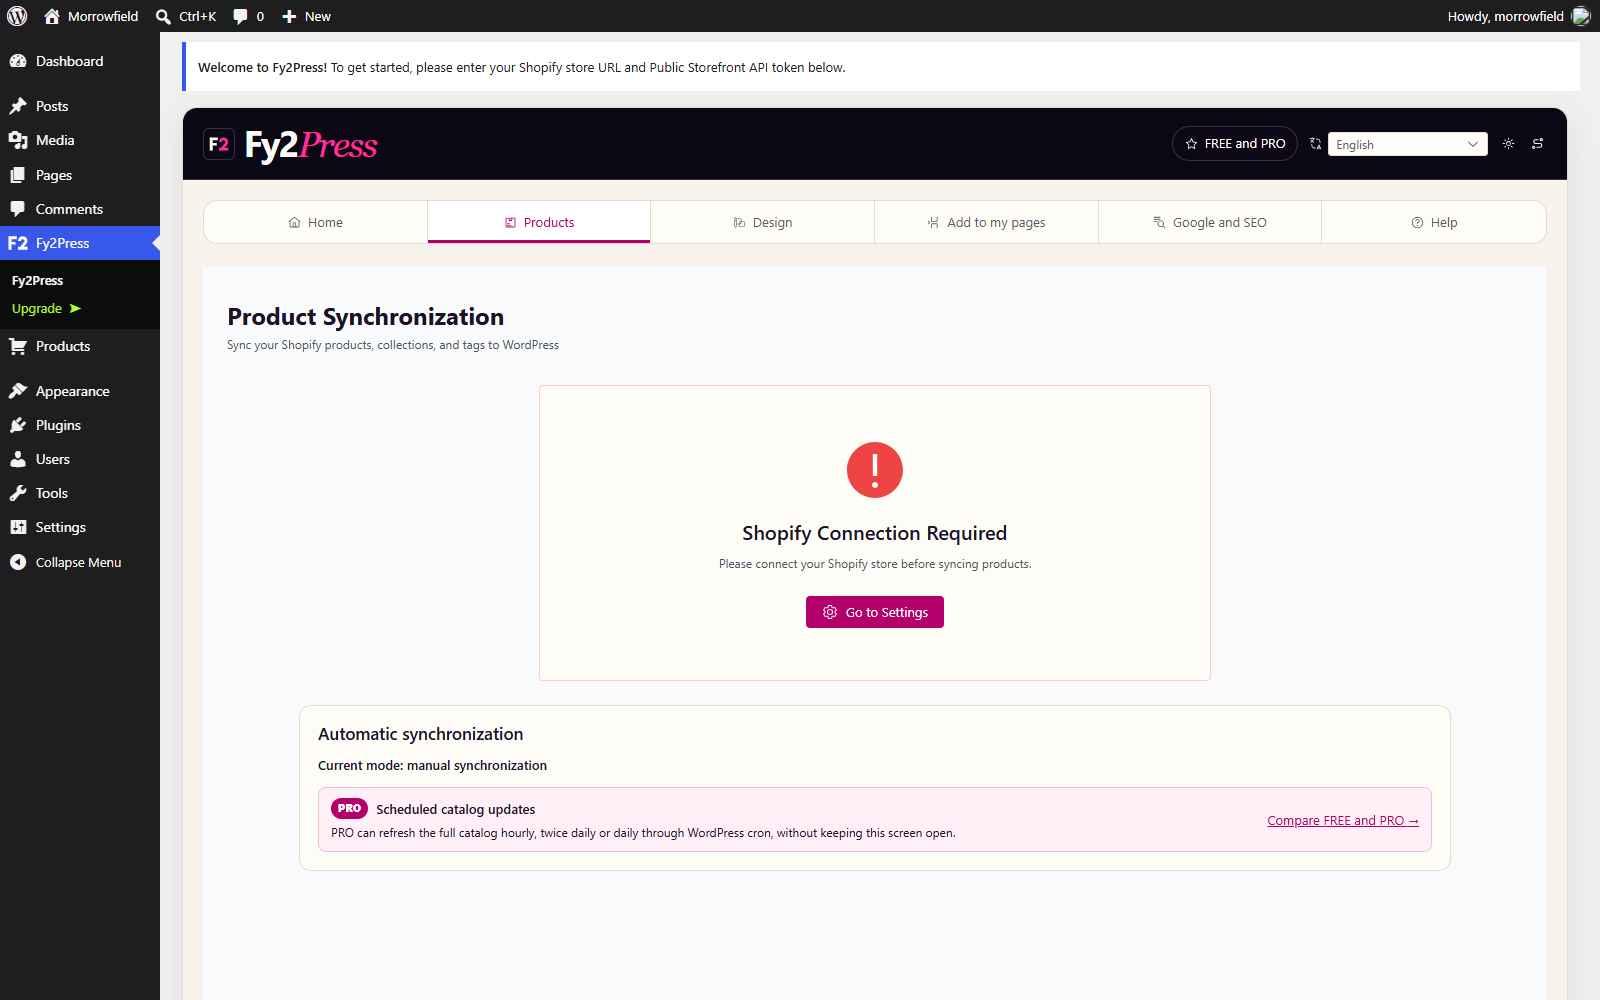Open the English language dropdown
The width and height of the screenshot is (1600, 1000).
[x=1407, y=144]
